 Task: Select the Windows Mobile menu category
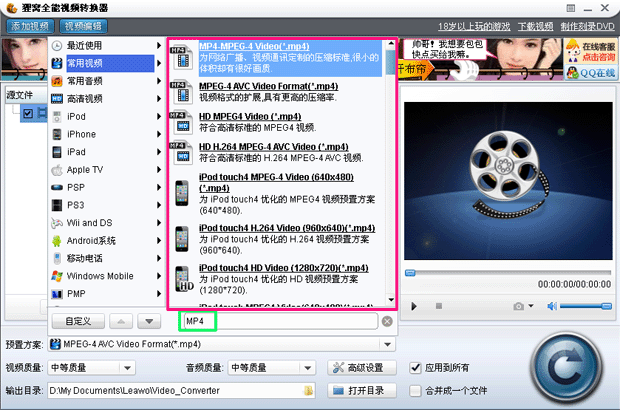coord(107,276)
